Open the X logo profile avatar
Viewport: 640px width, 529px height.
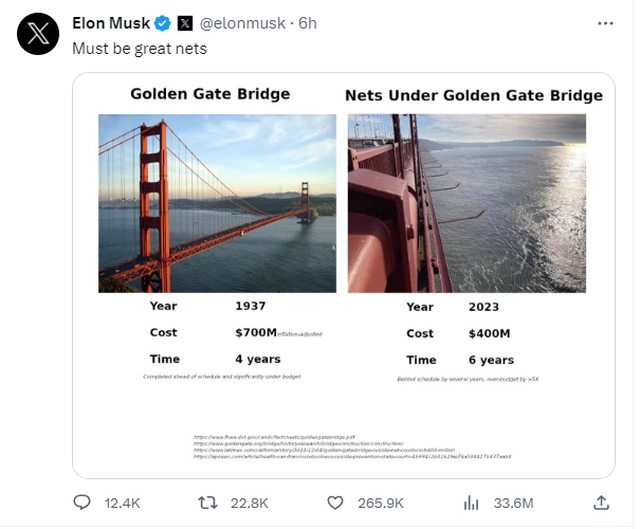[38, 34]
